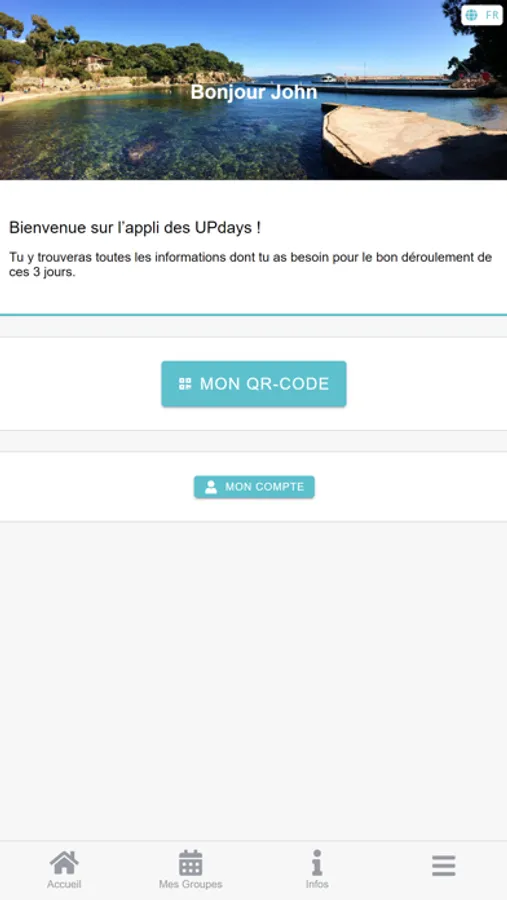Click the beach header banner photo

[x=253, y=90]
